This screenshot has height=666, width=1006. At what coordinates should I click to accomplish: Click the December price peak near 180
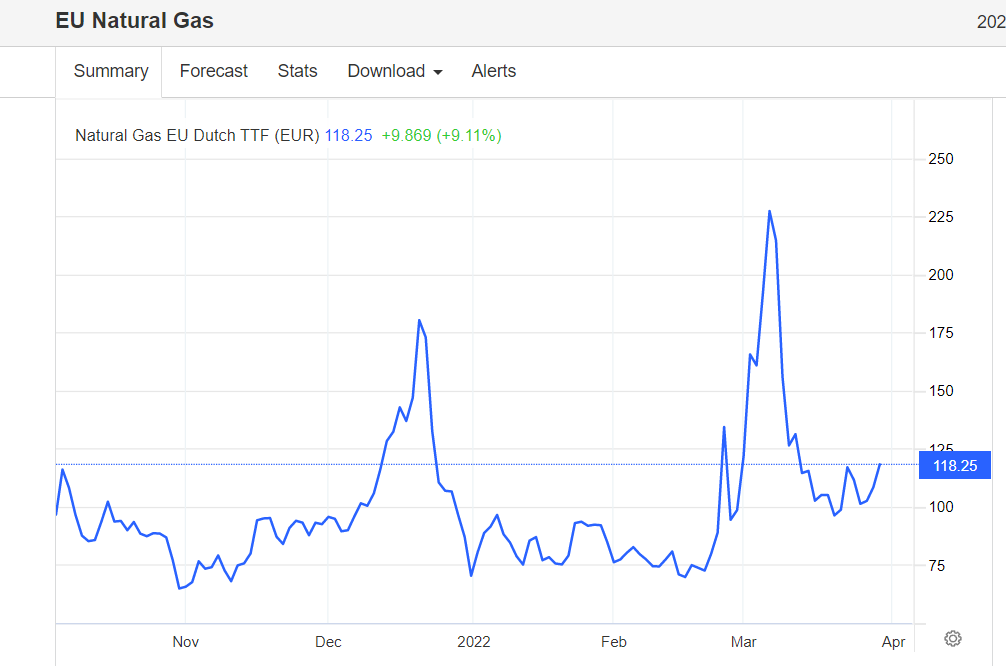419,320
